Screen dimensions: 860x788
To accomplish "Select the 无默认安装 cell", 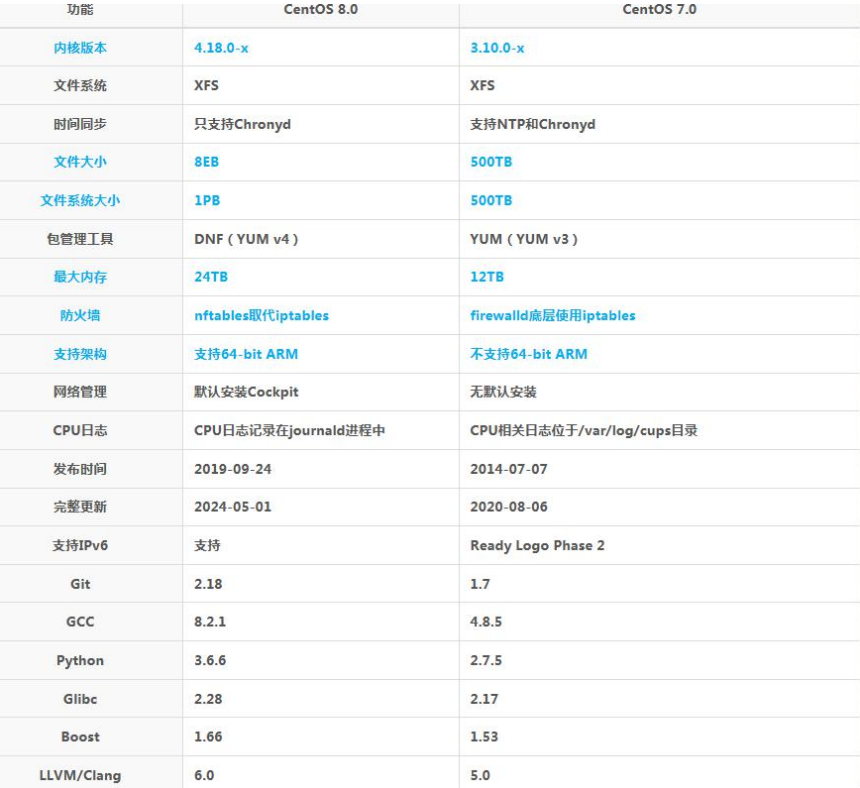I will [x=503, y=392].
